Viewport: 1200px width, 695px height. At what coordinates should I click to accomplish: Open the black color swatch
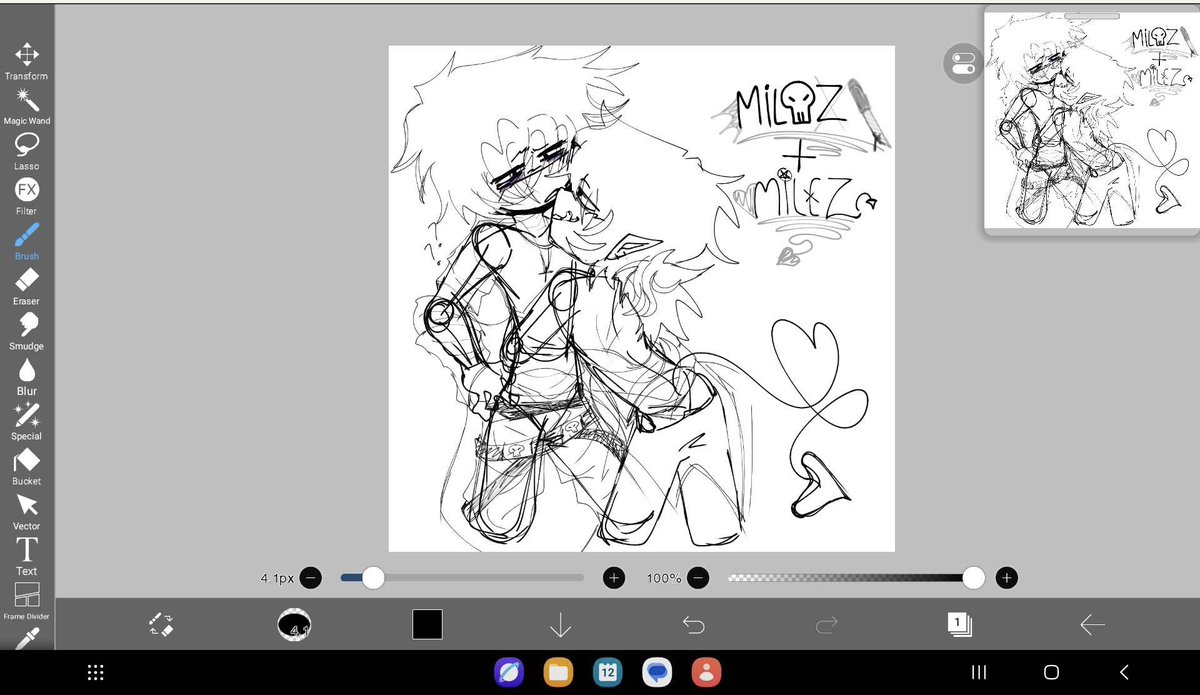[x=427, y=625]
